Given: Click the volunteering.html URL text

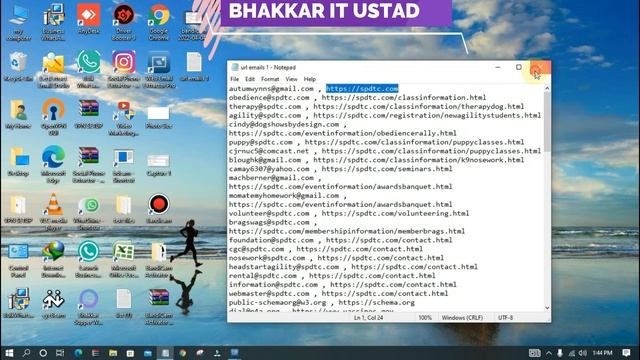Looking at the screenshot, I should [x=395, y=213].
